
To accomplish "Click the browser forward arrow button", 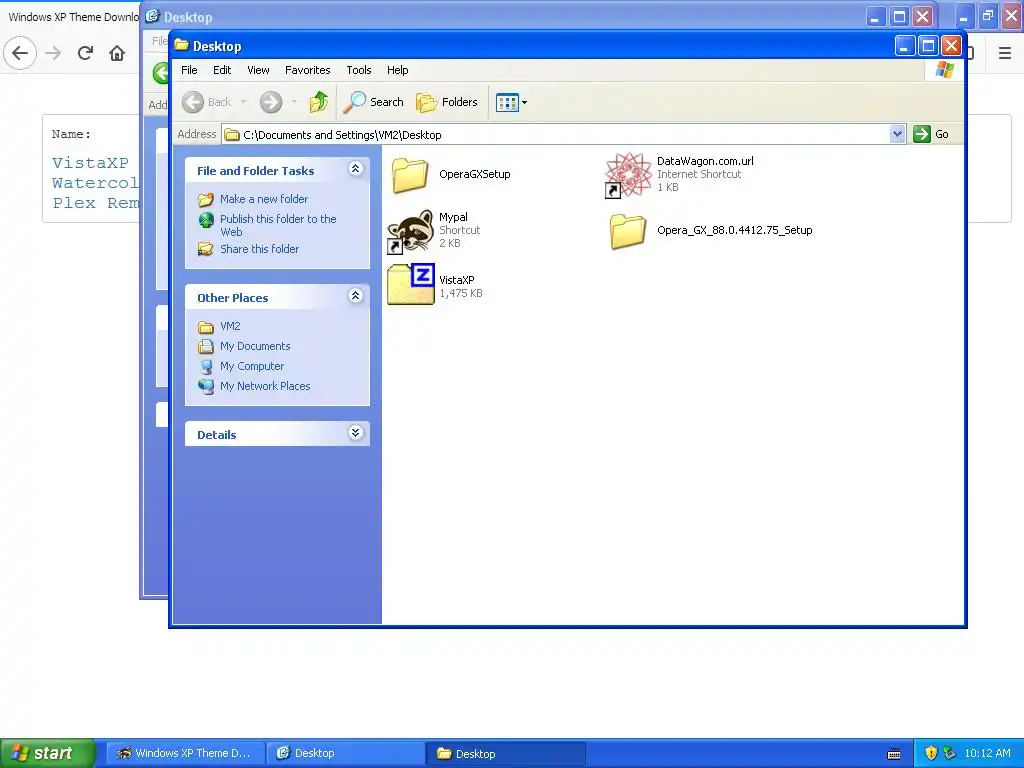I will (53, 53).
